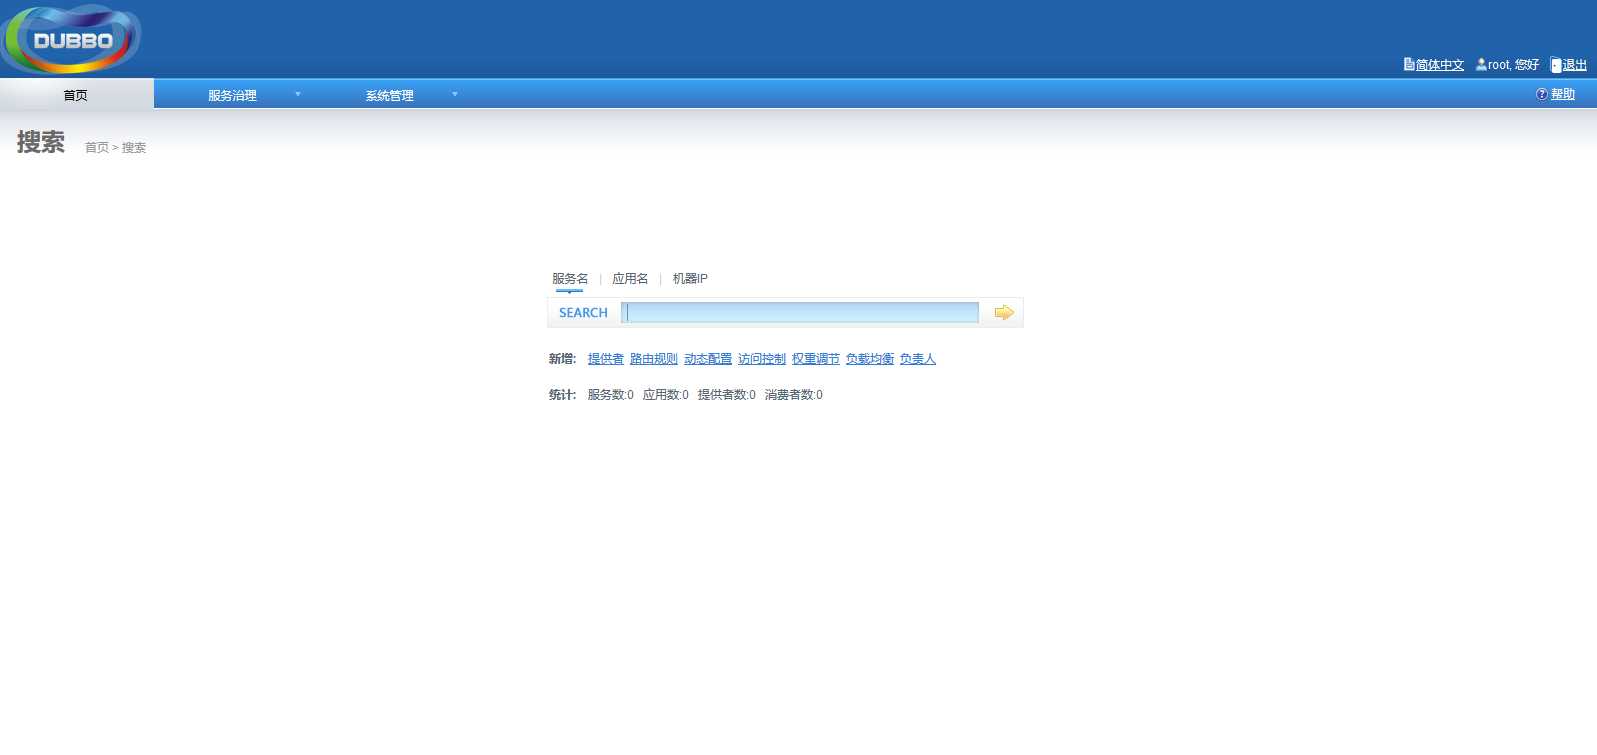This screenshot has width=1597, height=755.
Task: Add new 权重调节 link
Action: pyautogui.click(x=816, y=359)
